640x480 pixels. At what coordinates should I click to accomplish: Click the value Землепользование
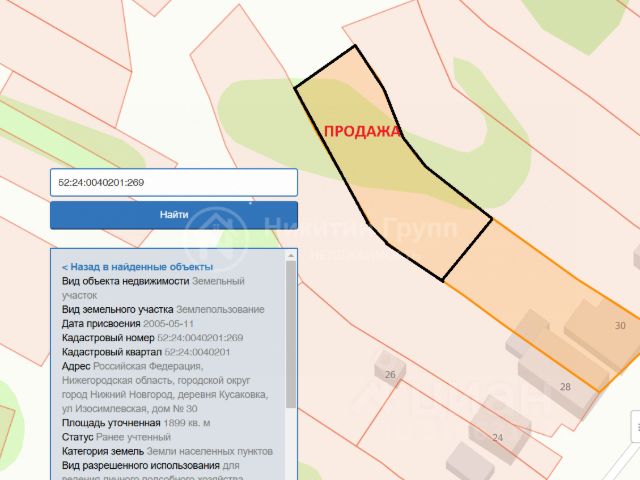click(x=220, y=309)
